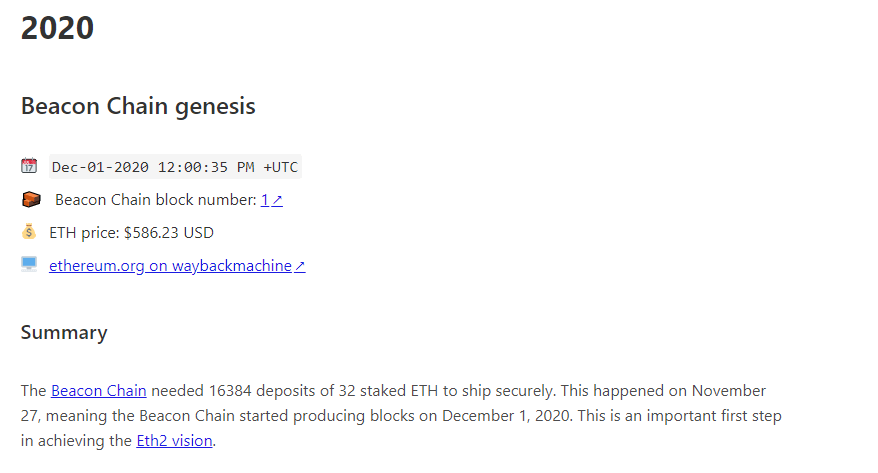Open ethereum.org on waybackmachine link

[170, 266]
